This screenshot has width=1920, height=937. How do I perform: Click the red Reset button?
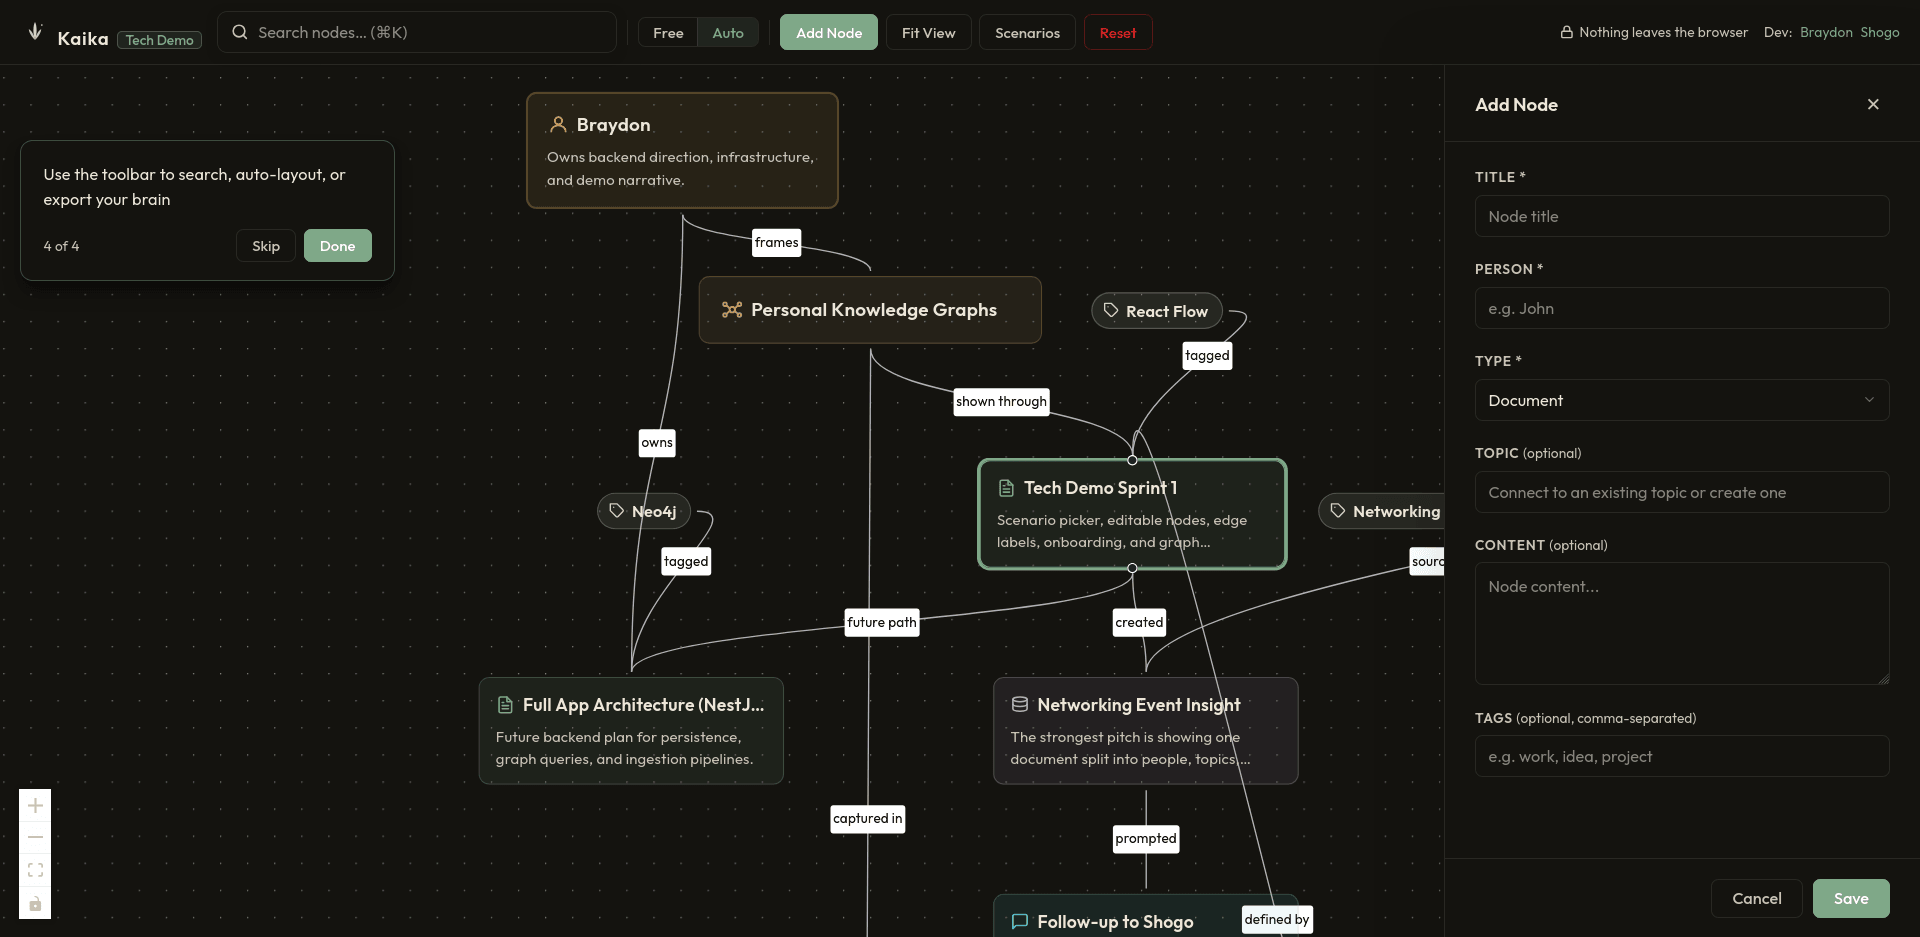pyautogui.click(x=1118, y=32)
